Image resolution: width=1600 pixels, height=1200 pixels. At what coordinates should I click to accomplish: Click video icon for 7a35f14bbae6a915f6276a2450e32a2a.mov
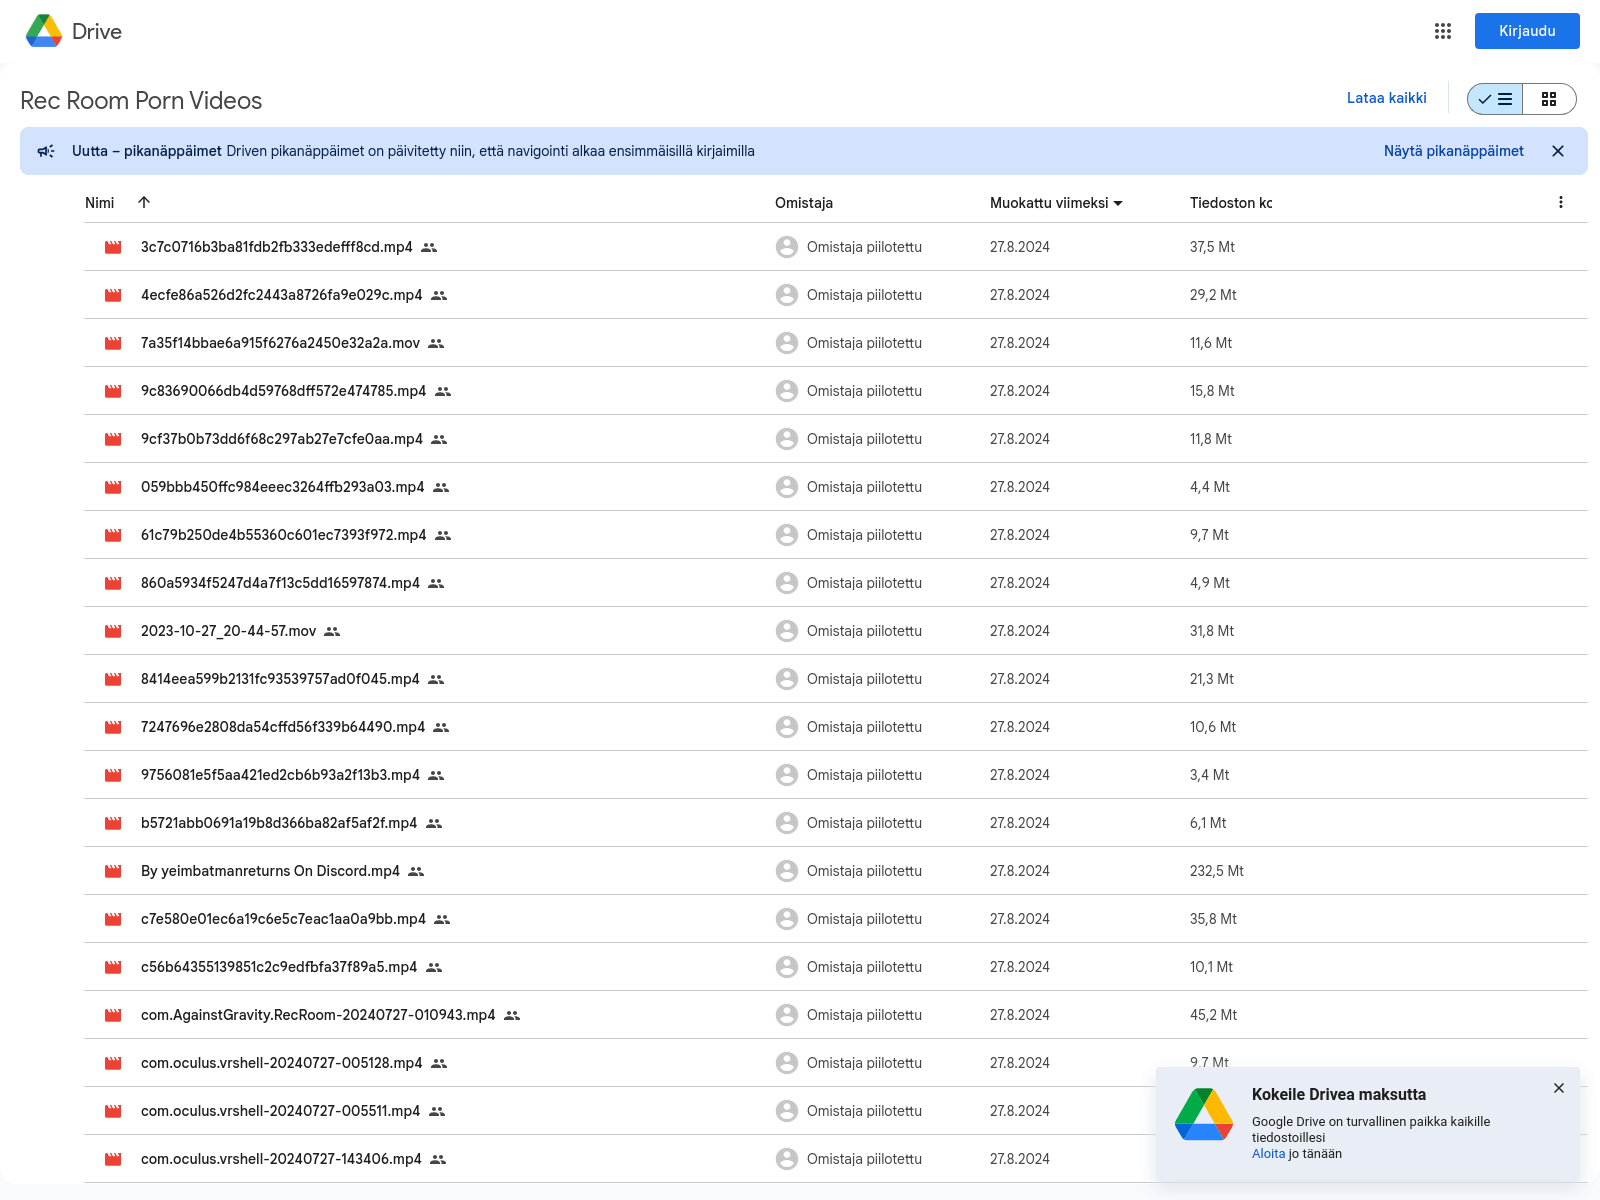click(x=113, y=343)
